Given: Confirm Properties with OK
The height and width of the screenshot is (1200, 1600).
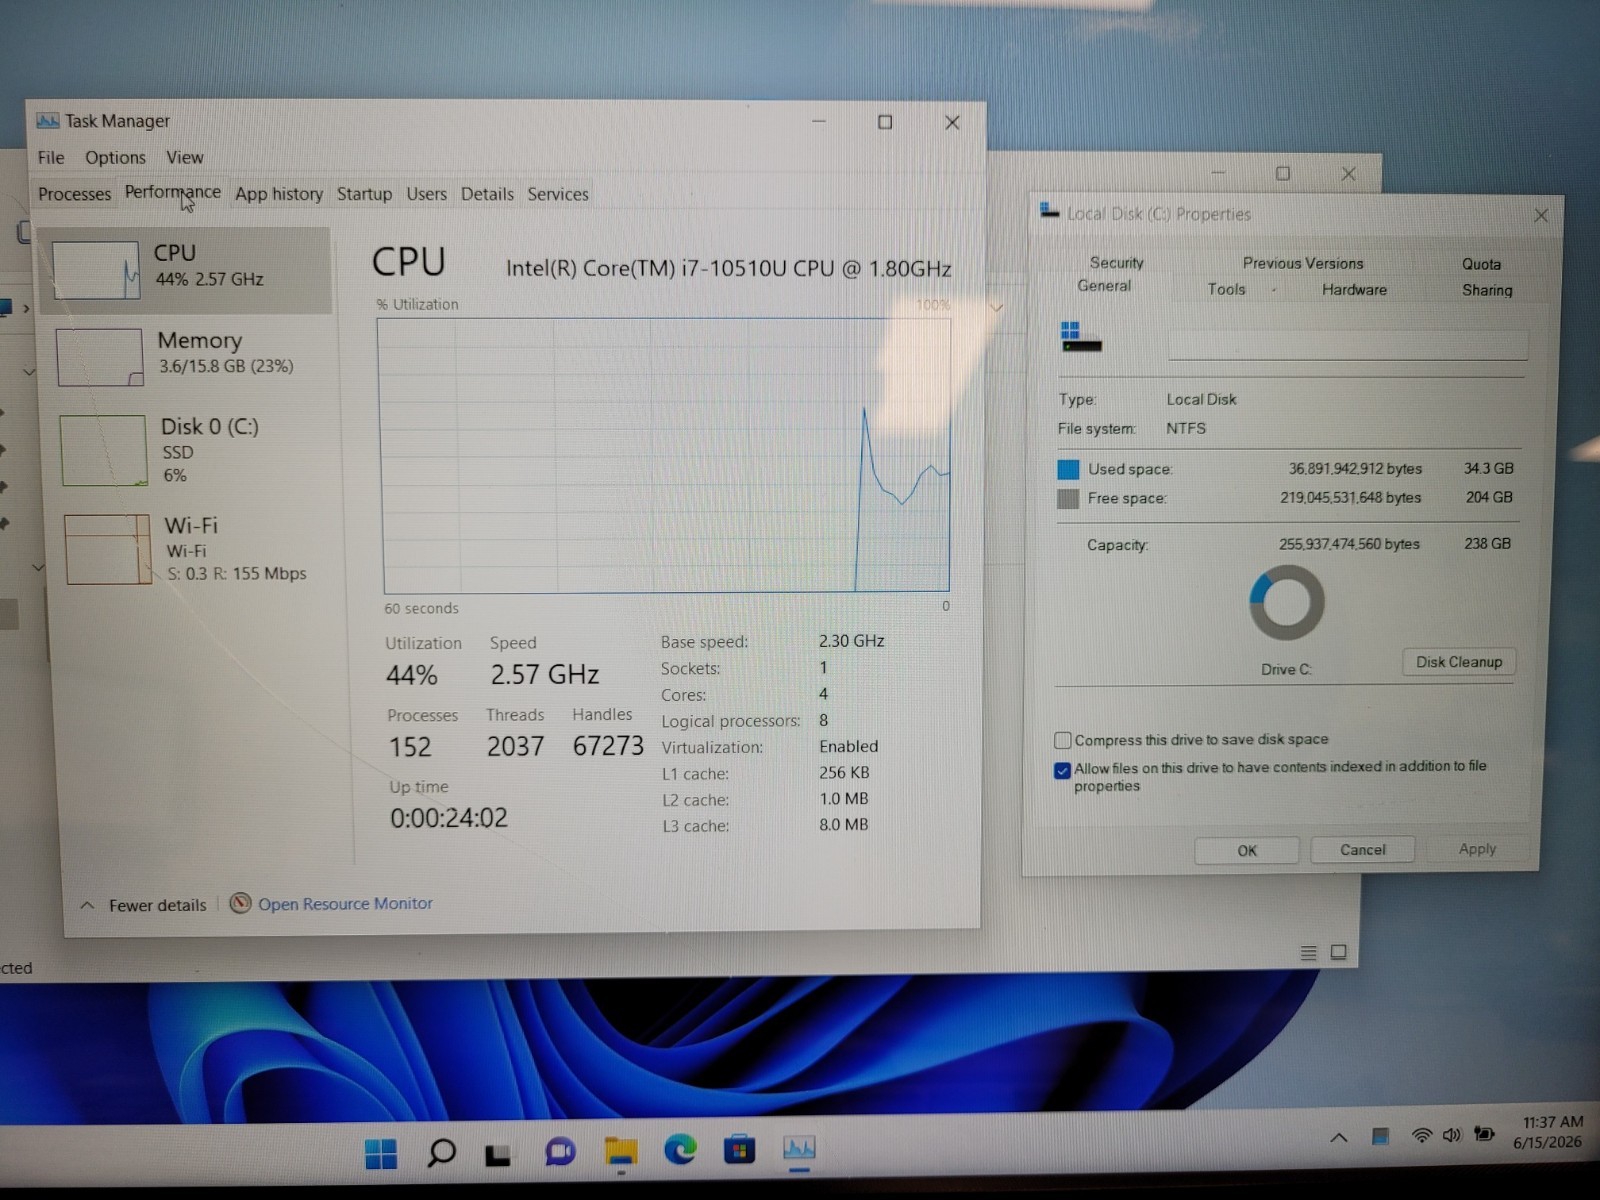Looking at the screenshot, I should point(1247,851).
